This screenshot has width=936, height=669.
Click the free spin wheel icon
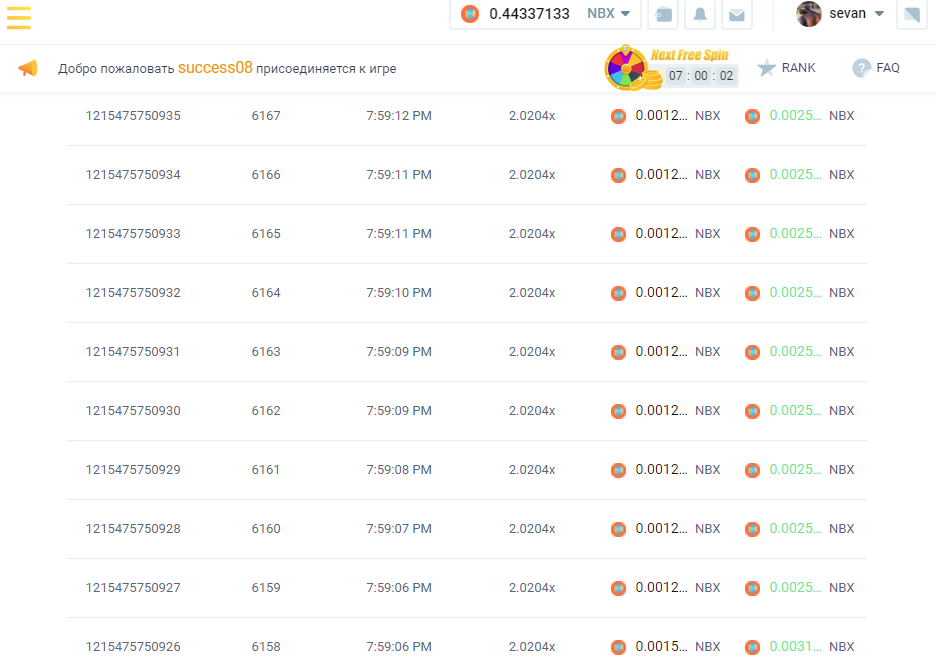tap(626, 68)
